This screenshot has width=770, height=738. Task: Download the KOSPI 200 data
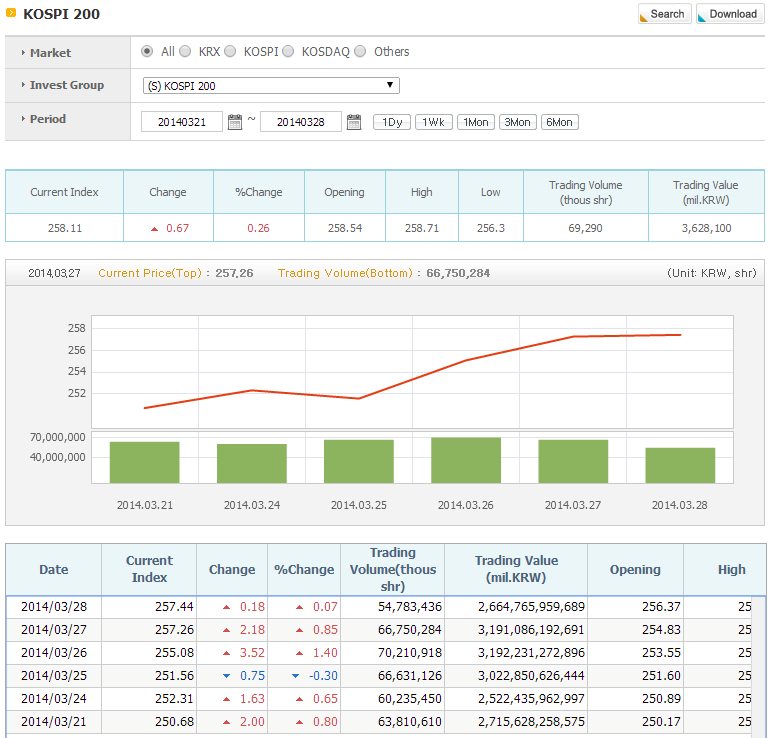tap(730, 14)
